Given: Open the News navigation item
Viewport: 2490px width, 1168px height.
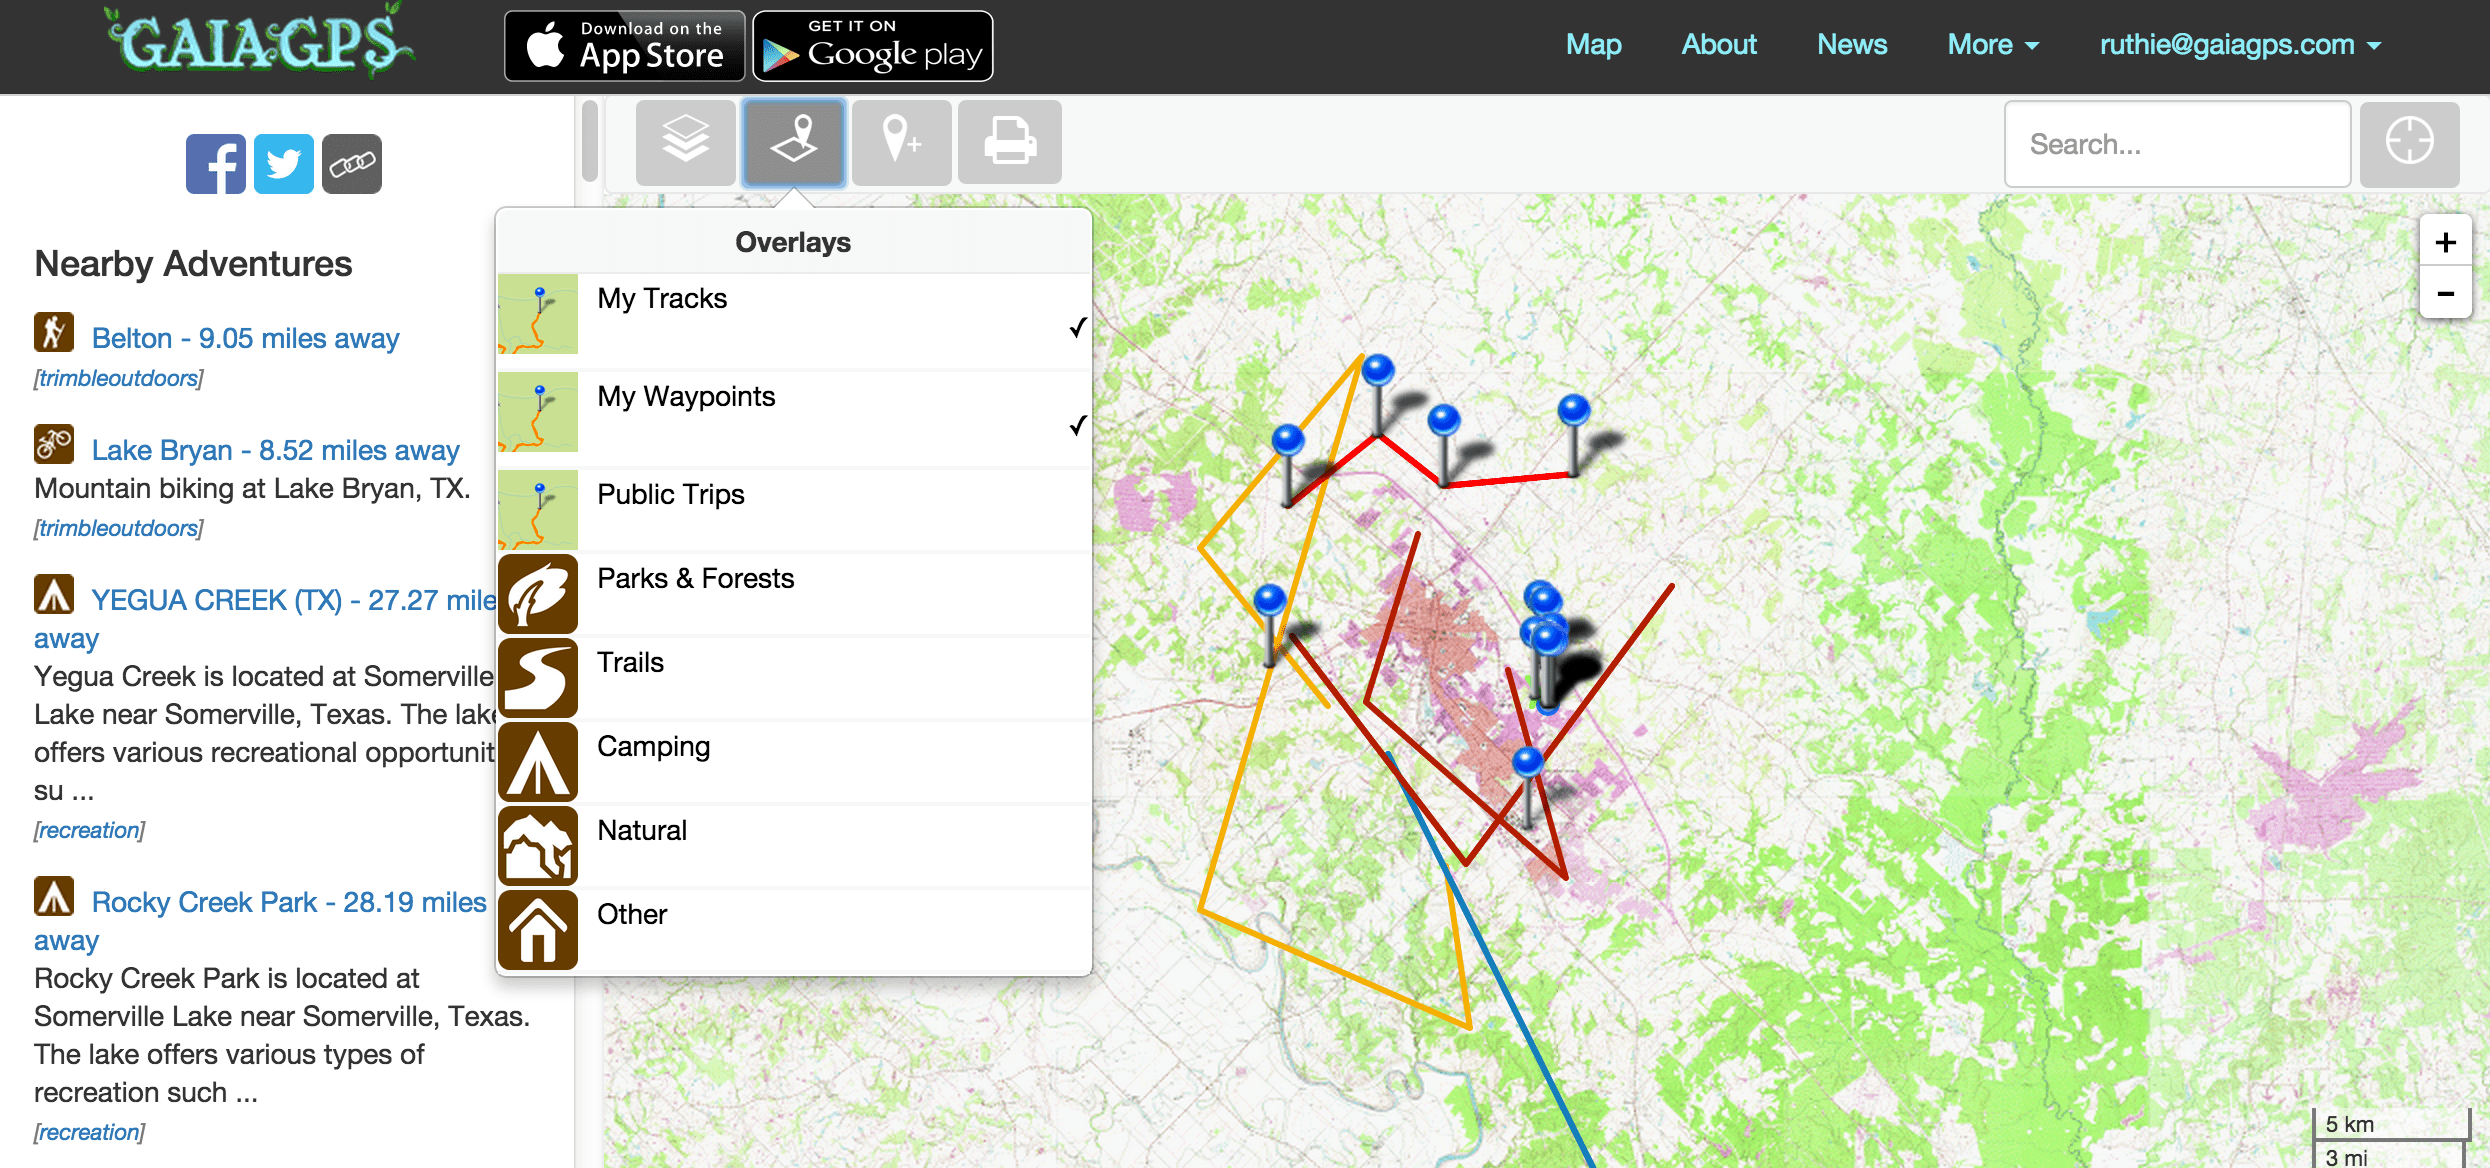Looking at the screenshot, I should pyautogui.click(x=1851, y=45).
